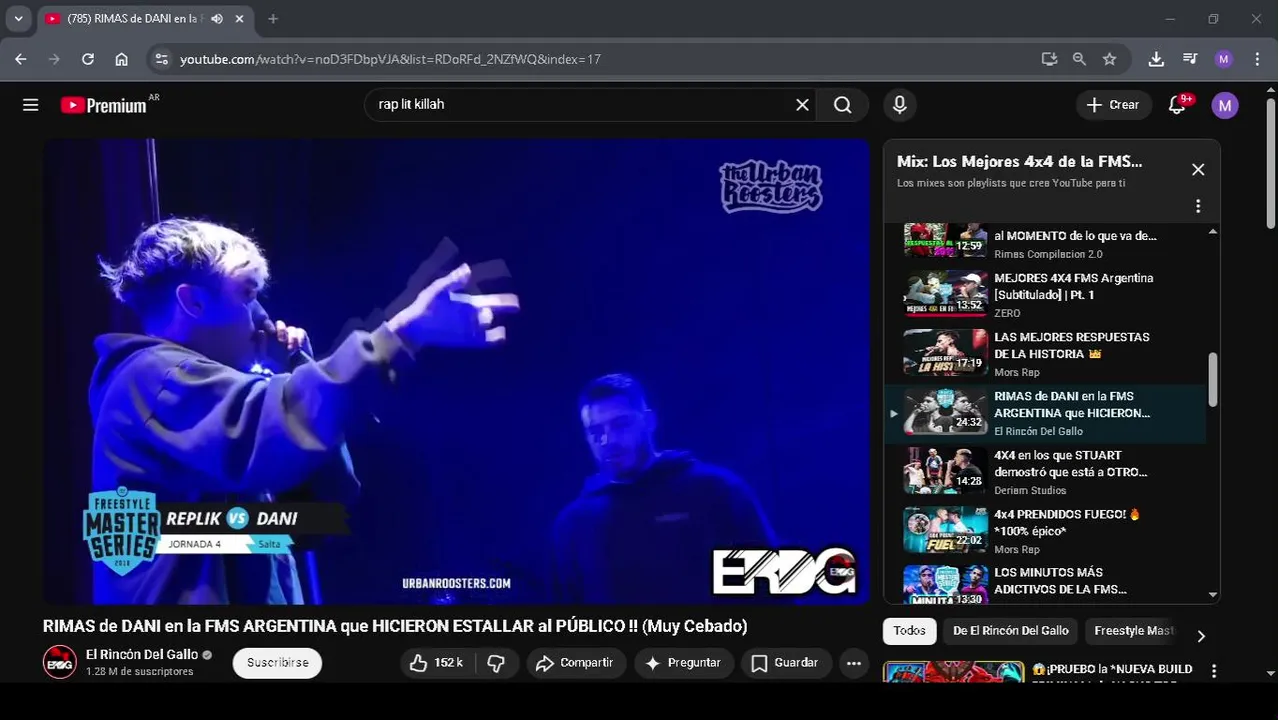Screen dimensions: 1278x720
Task: Click the playlist scrollbar thumb
Action: pos(1213,380)
